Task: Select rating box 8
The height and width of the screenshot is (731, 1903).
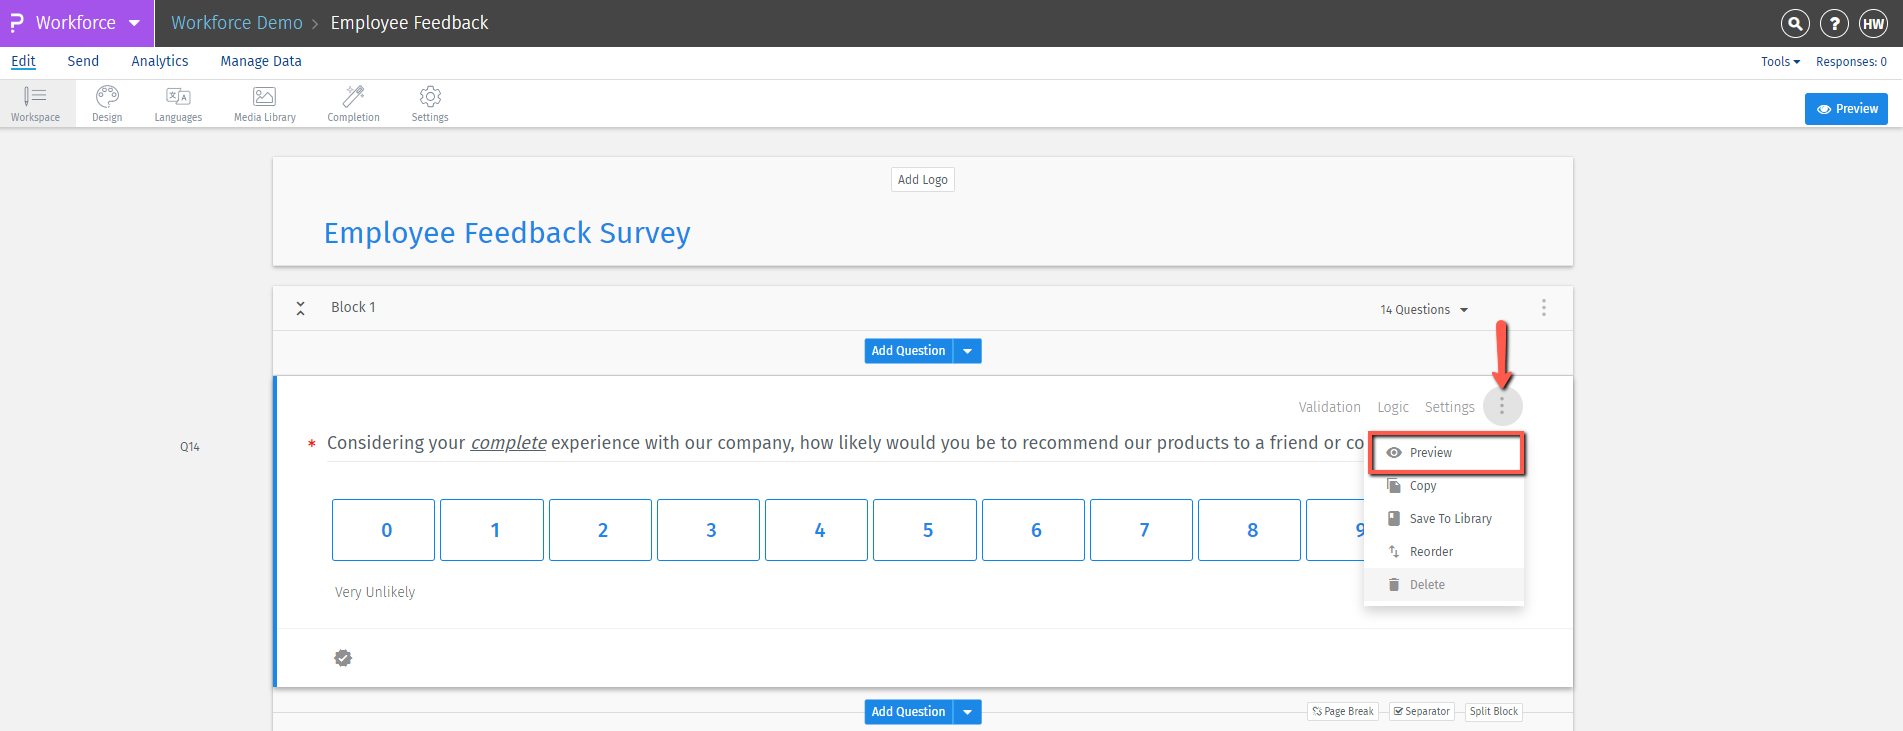Action: [x=1249, y=530]
